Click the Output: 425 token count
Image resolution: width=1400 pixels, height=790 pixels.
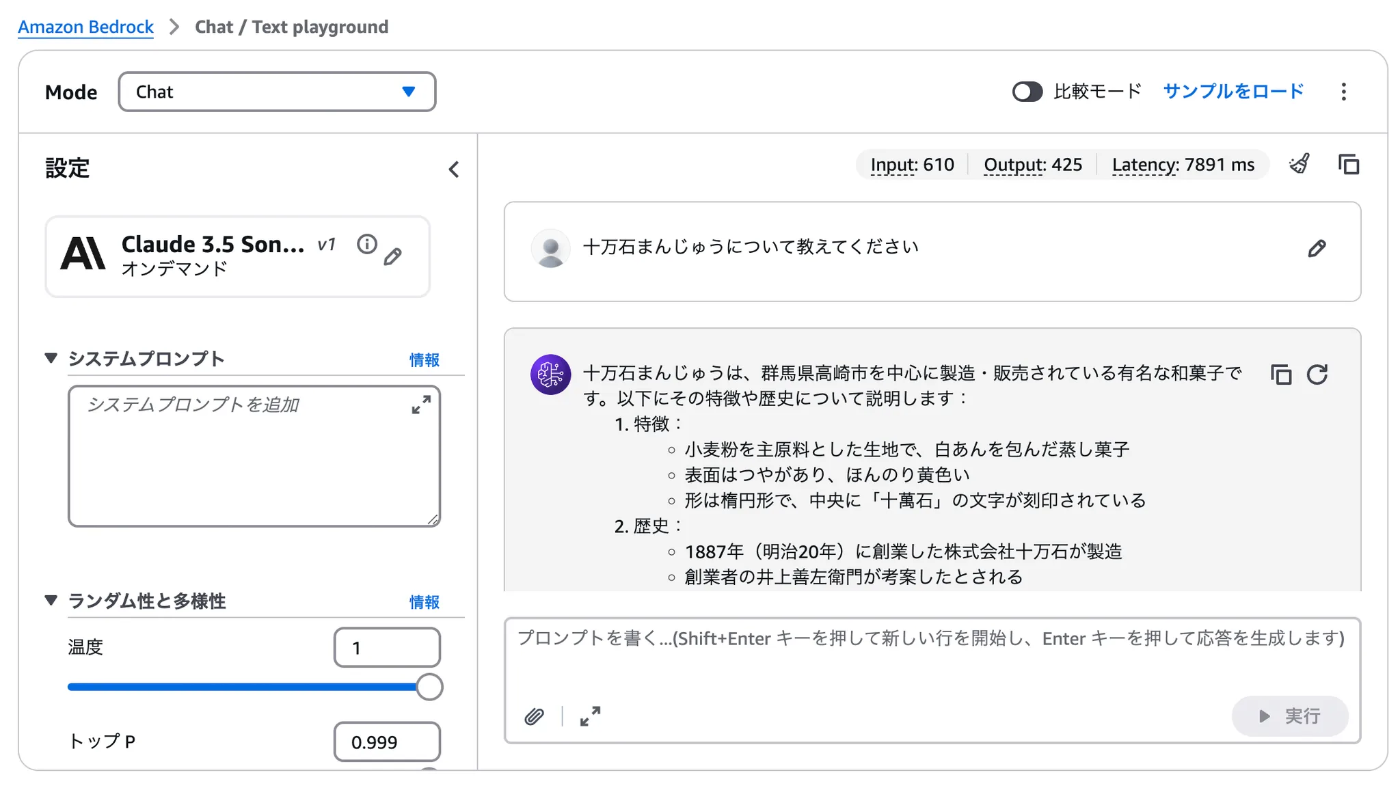[1033, 165]
